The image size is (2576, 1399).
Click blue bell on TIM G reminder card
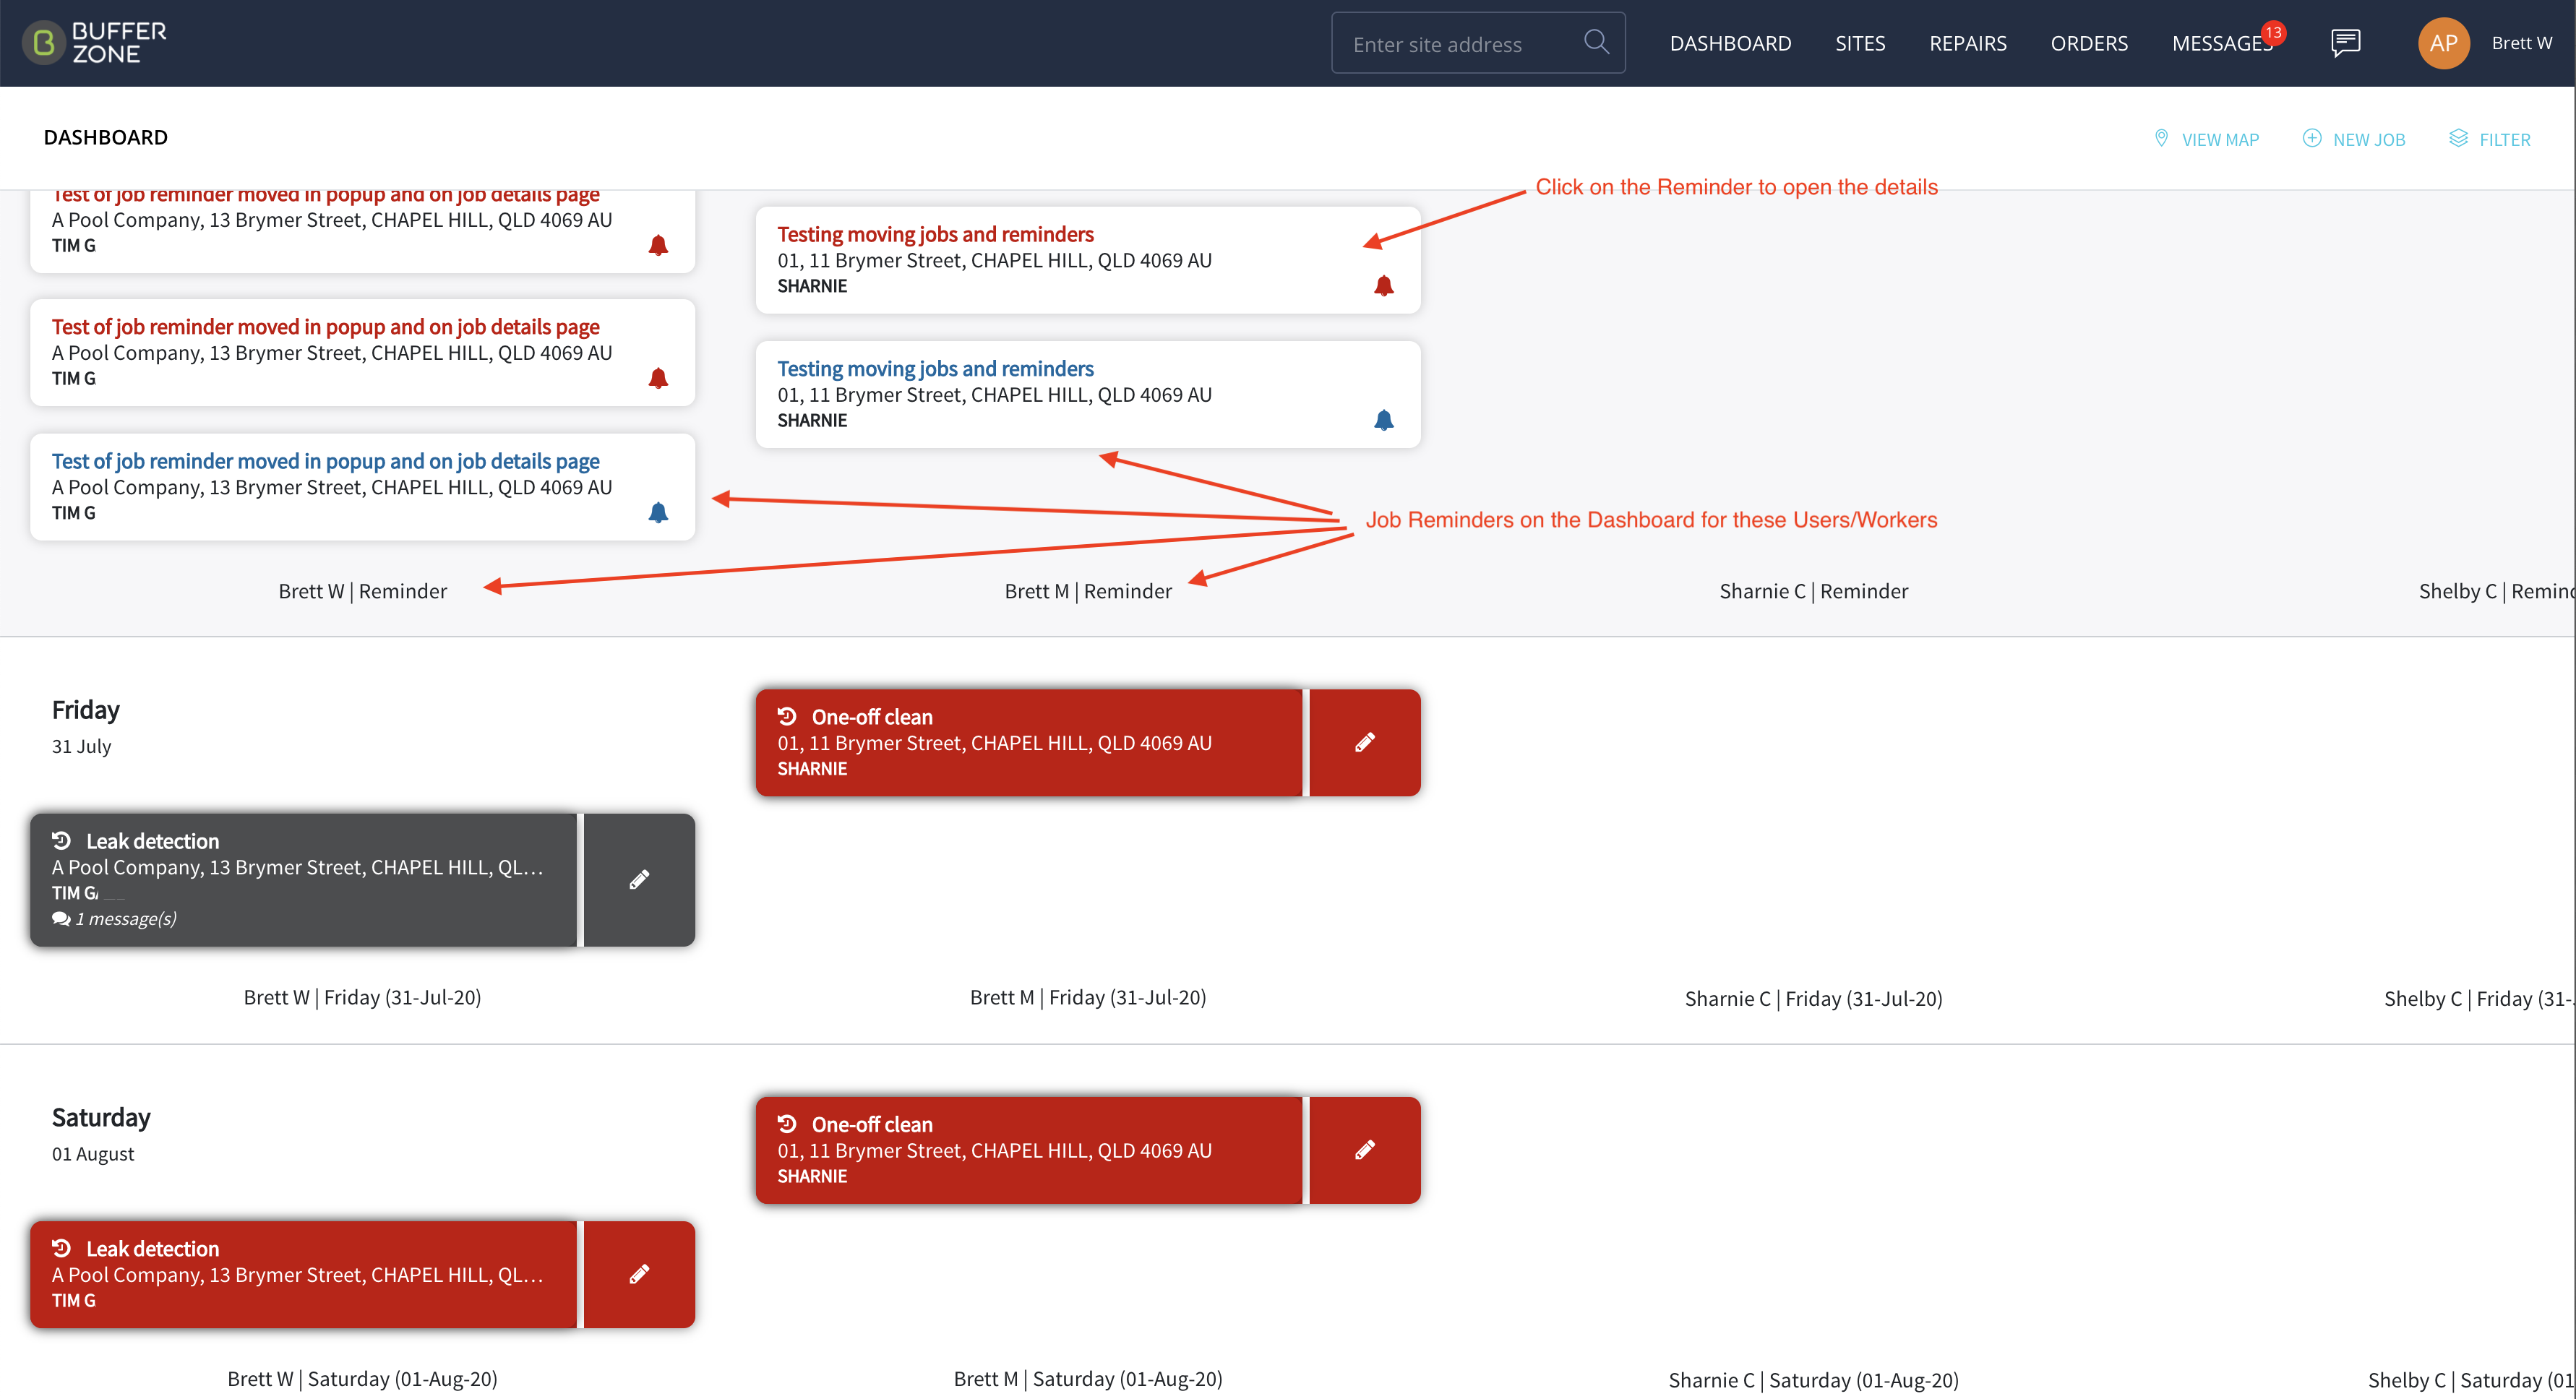(658, 512)
